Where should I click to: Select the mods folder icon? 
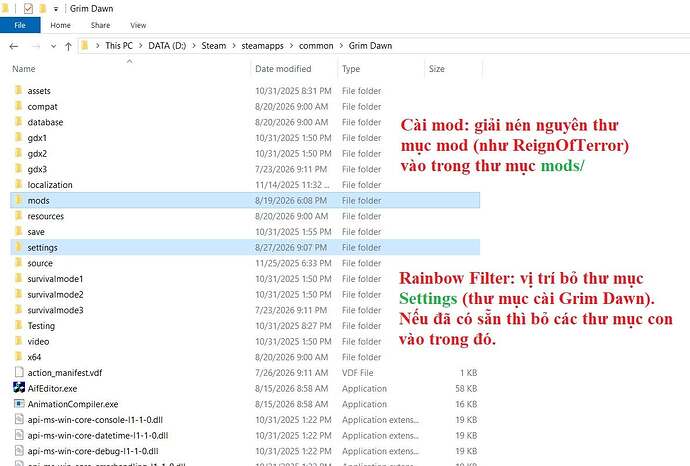pos(18,200)
